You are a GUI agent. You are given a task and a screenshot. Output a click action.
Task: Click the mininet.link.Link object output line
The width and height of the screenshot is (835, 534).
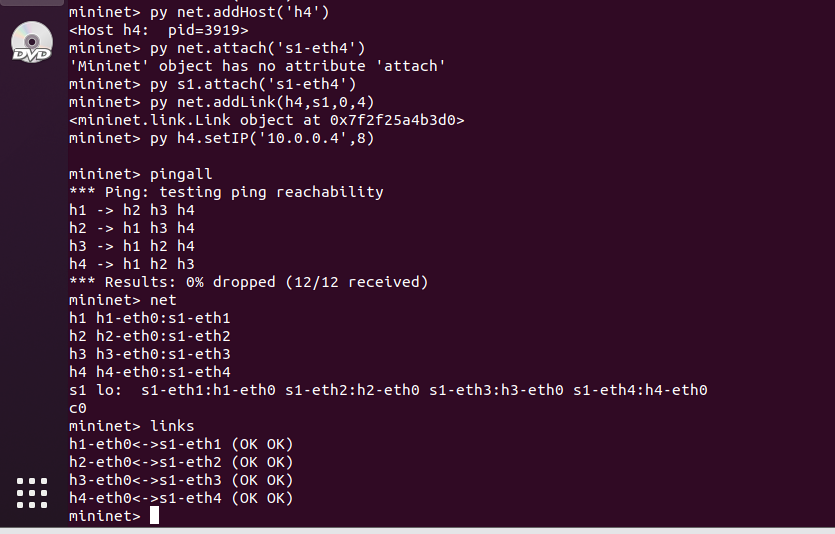click(x=267, y=120)
